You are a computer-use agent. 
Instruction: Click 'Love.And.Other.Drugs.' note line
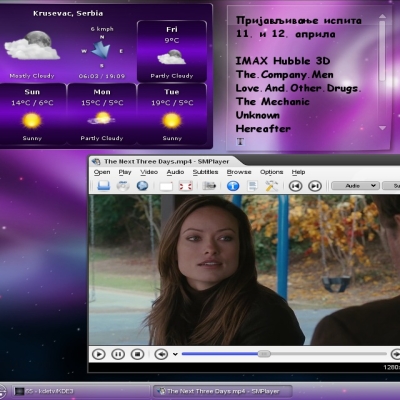[x=298, y=88]
